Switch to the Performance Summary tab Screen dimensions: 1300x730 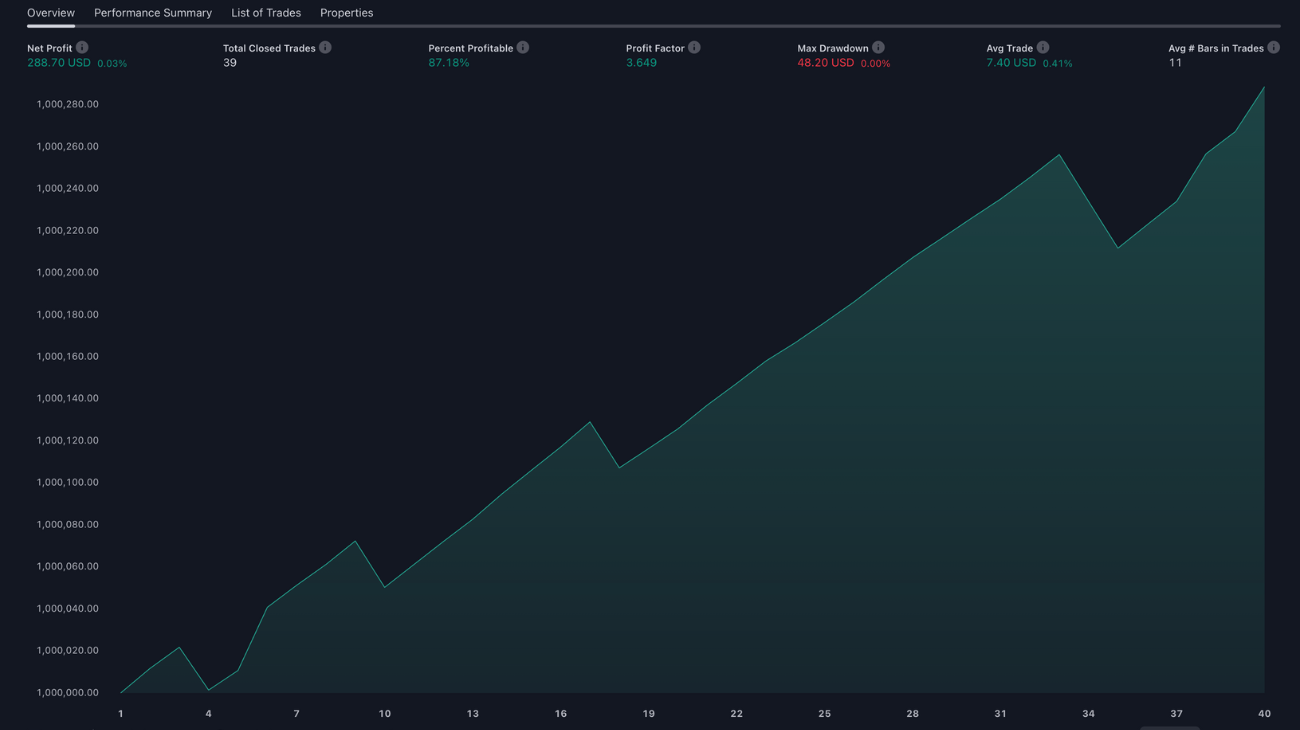(153, 13)
